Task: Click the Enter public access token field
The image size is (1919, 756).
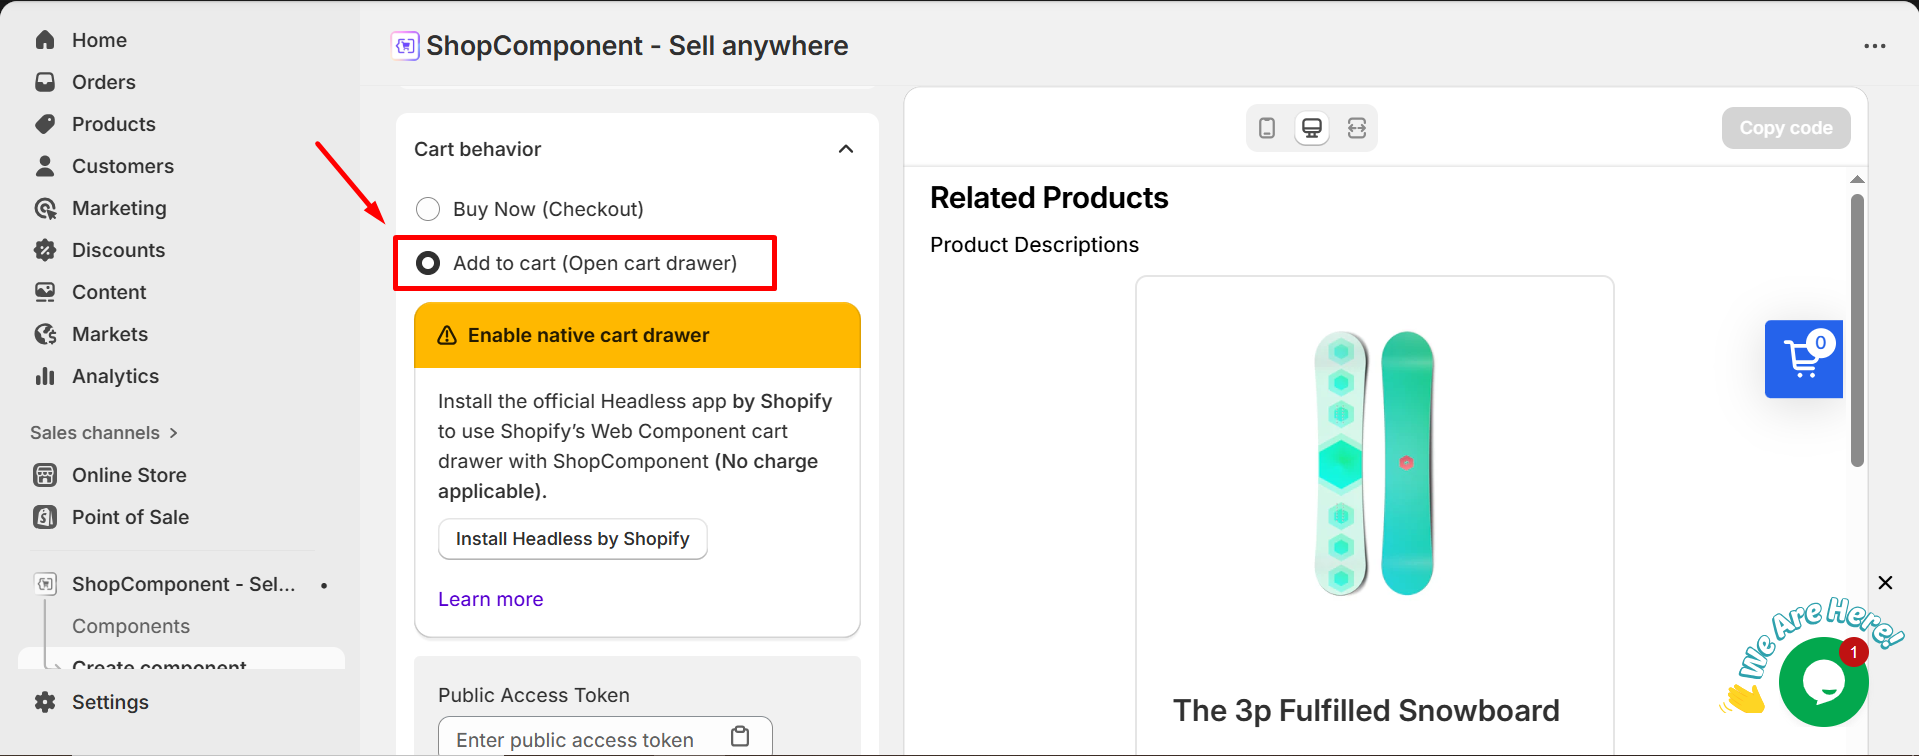Action: 605,738
